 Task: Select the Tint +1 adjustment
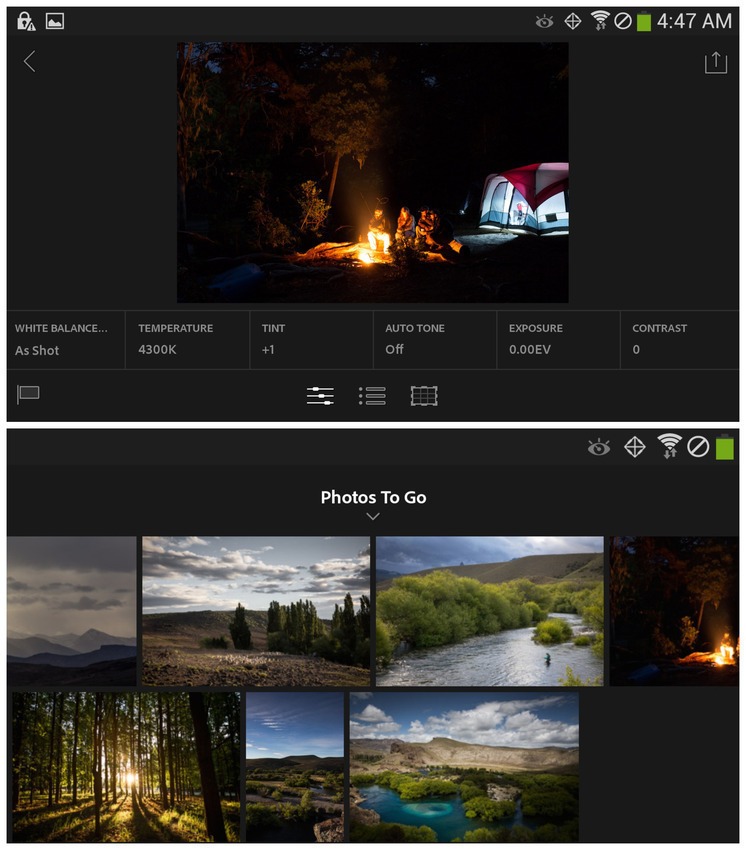[x=311, y=340]
